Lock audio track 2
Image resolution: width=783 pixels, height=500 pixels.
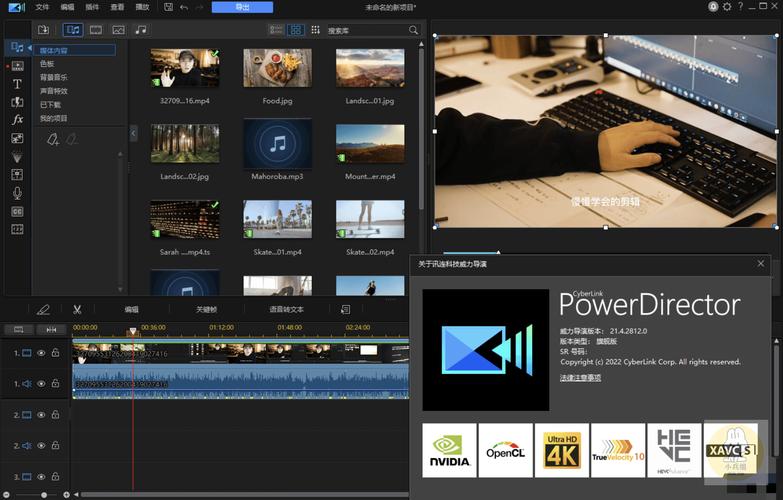tap(55, 445)
